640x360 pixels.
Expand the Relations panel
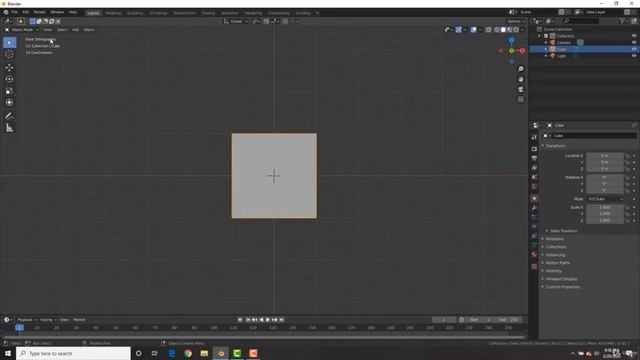pyautogui.click(x=553, y=239)
